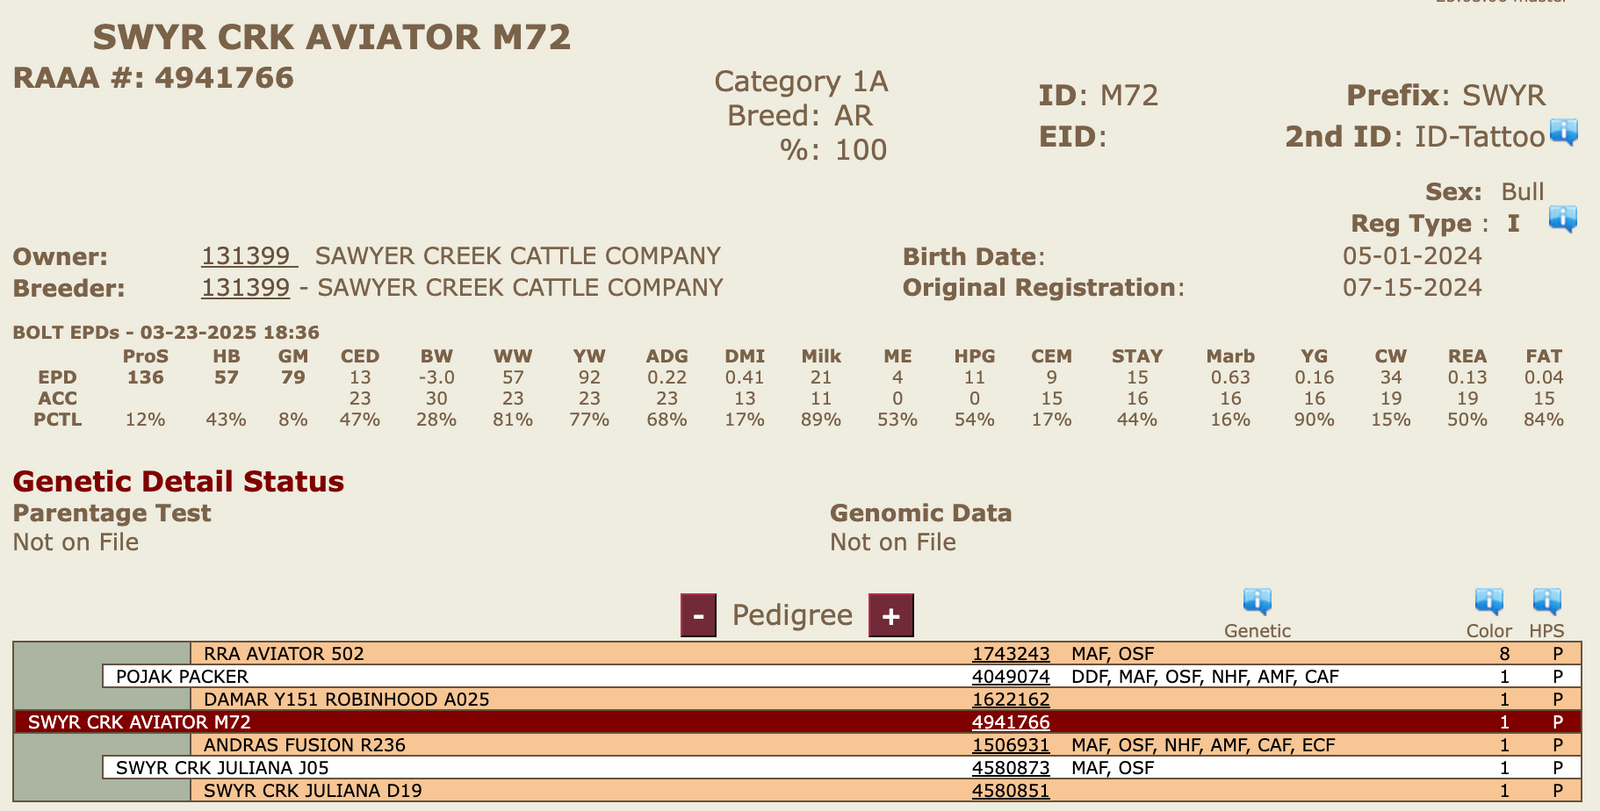Screen dimensions: 1600x811
Task: Click the Pedigree section heading
Action: tap(792, 615)
